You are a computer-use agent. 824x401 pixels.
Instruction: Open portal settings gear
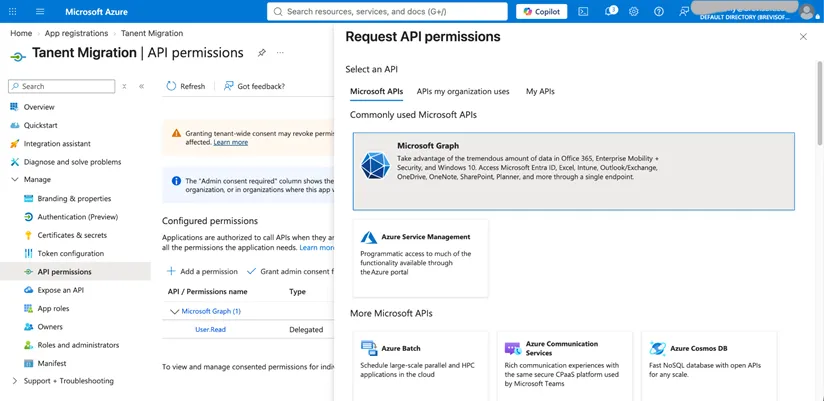tap(634, 12)
